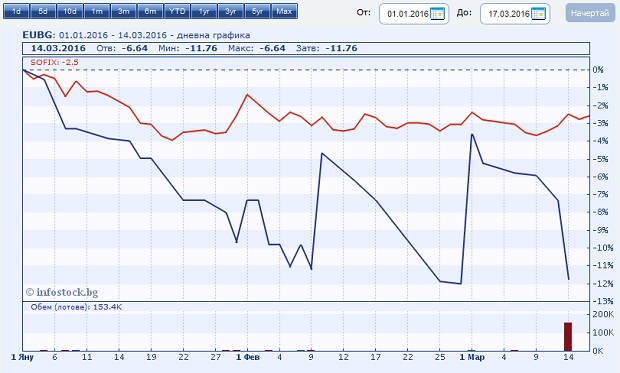620x373 pixels.
Task: Choose the 5yr range button
Action: coord(258,11)
